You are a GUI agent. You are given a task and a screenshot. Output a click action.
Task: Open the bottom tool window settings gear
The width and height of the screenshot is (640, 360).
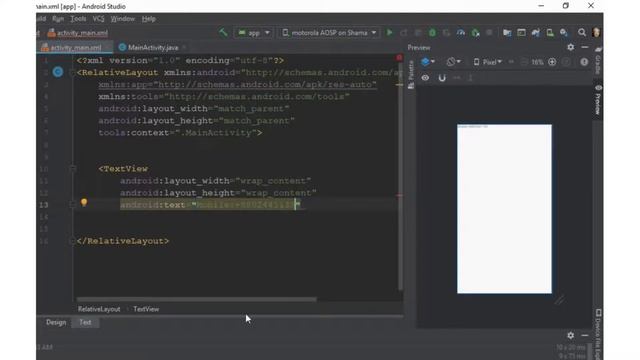point(571,335)
